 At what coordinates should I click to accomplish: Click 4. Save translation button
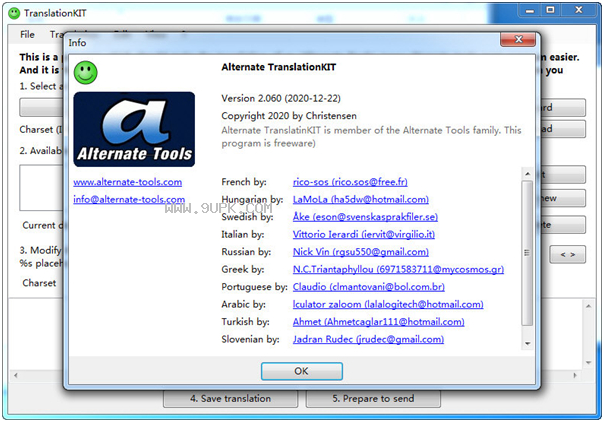[230, 399]
